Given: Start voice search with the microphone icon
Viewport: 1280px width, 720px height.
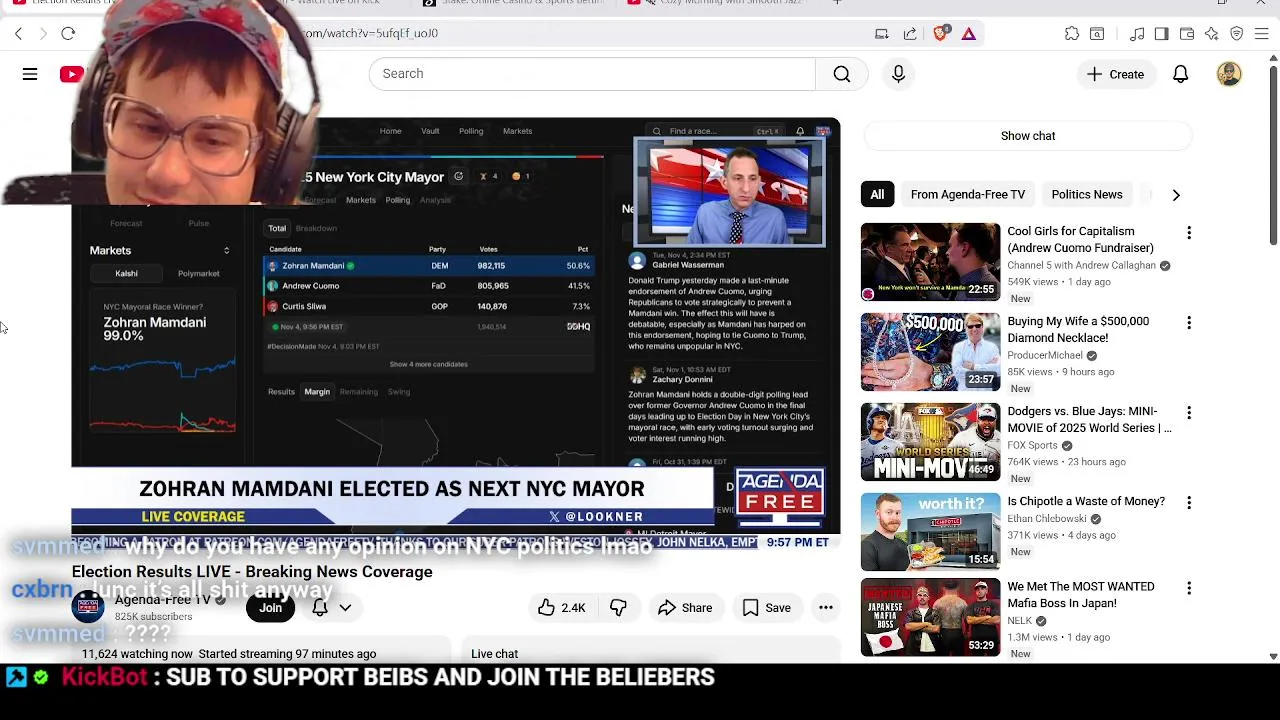Looking at the screenshot, I should pos(898,74).
